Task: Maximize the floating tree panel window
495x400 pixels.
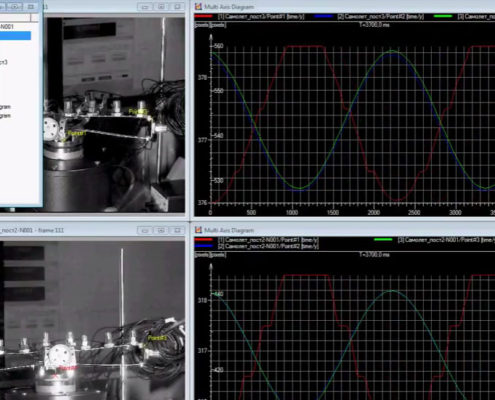Action: click(x=15, y=6)
